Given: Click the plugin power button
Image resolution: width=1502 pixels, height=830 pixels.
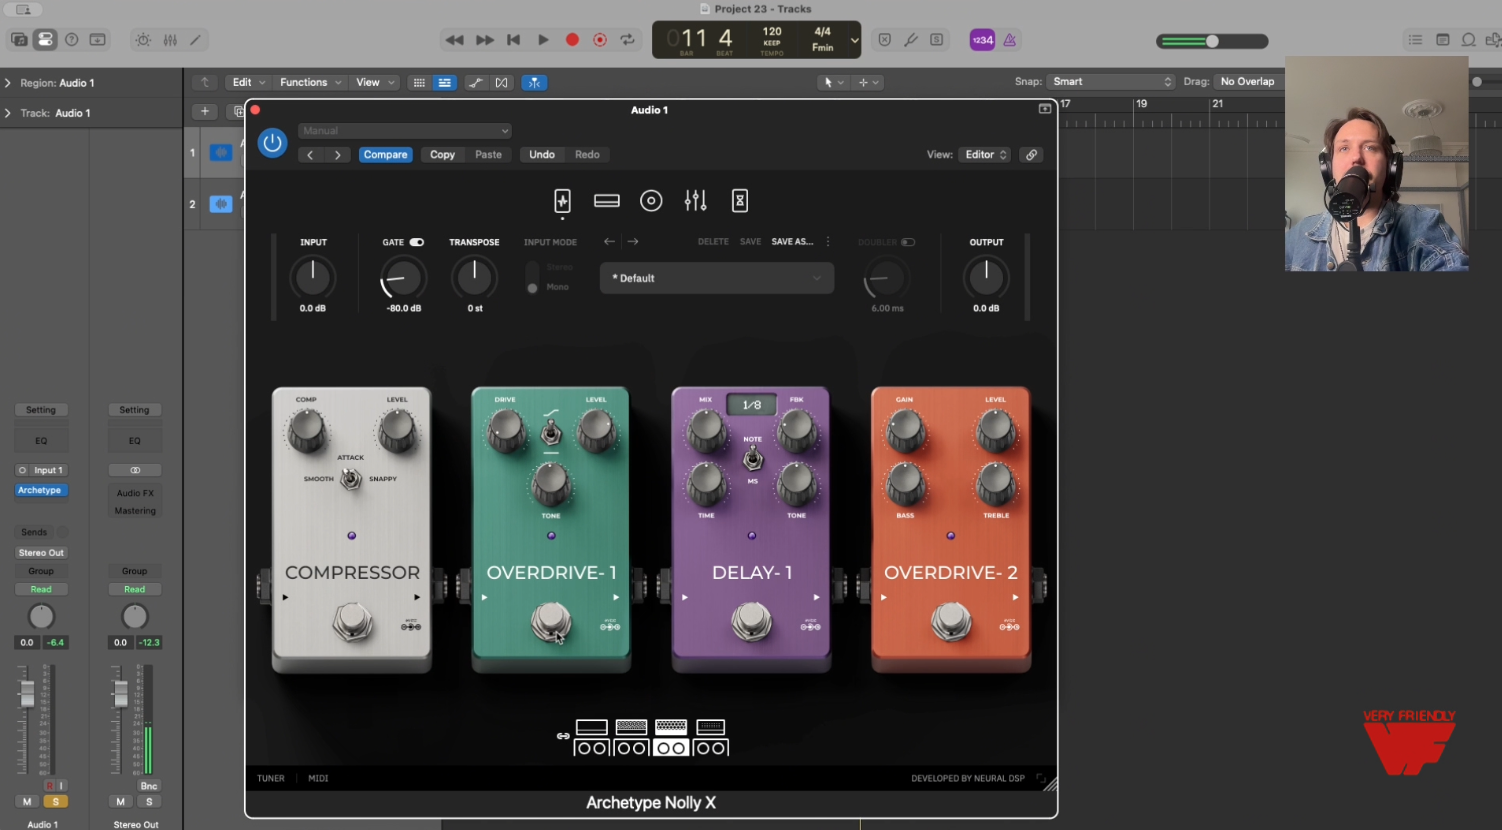Looking at the screenshot, I should pos(272,143).
